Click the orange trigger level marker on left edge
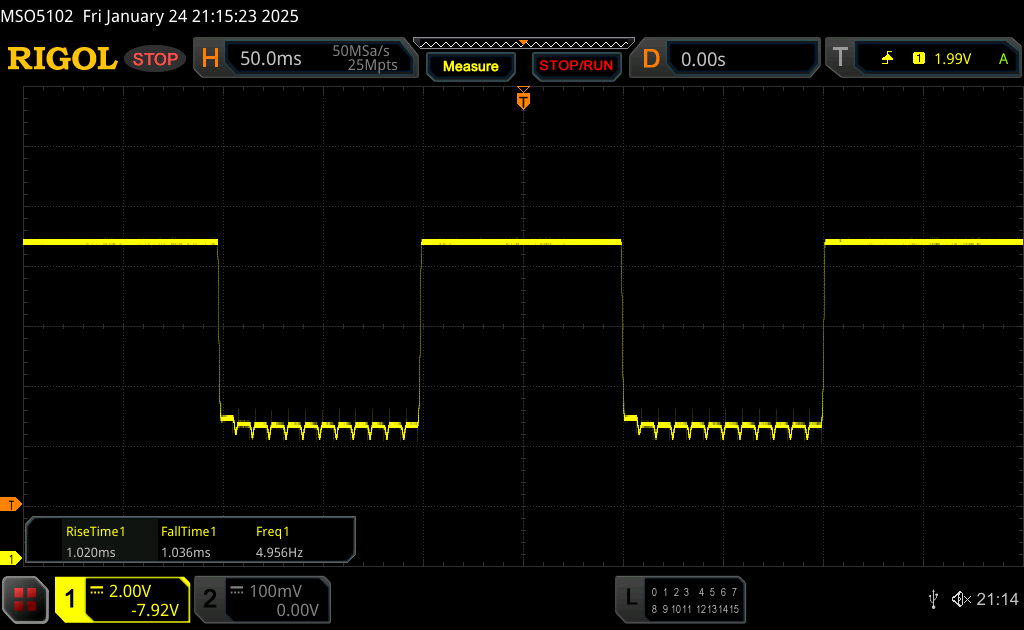 (10, 504)
